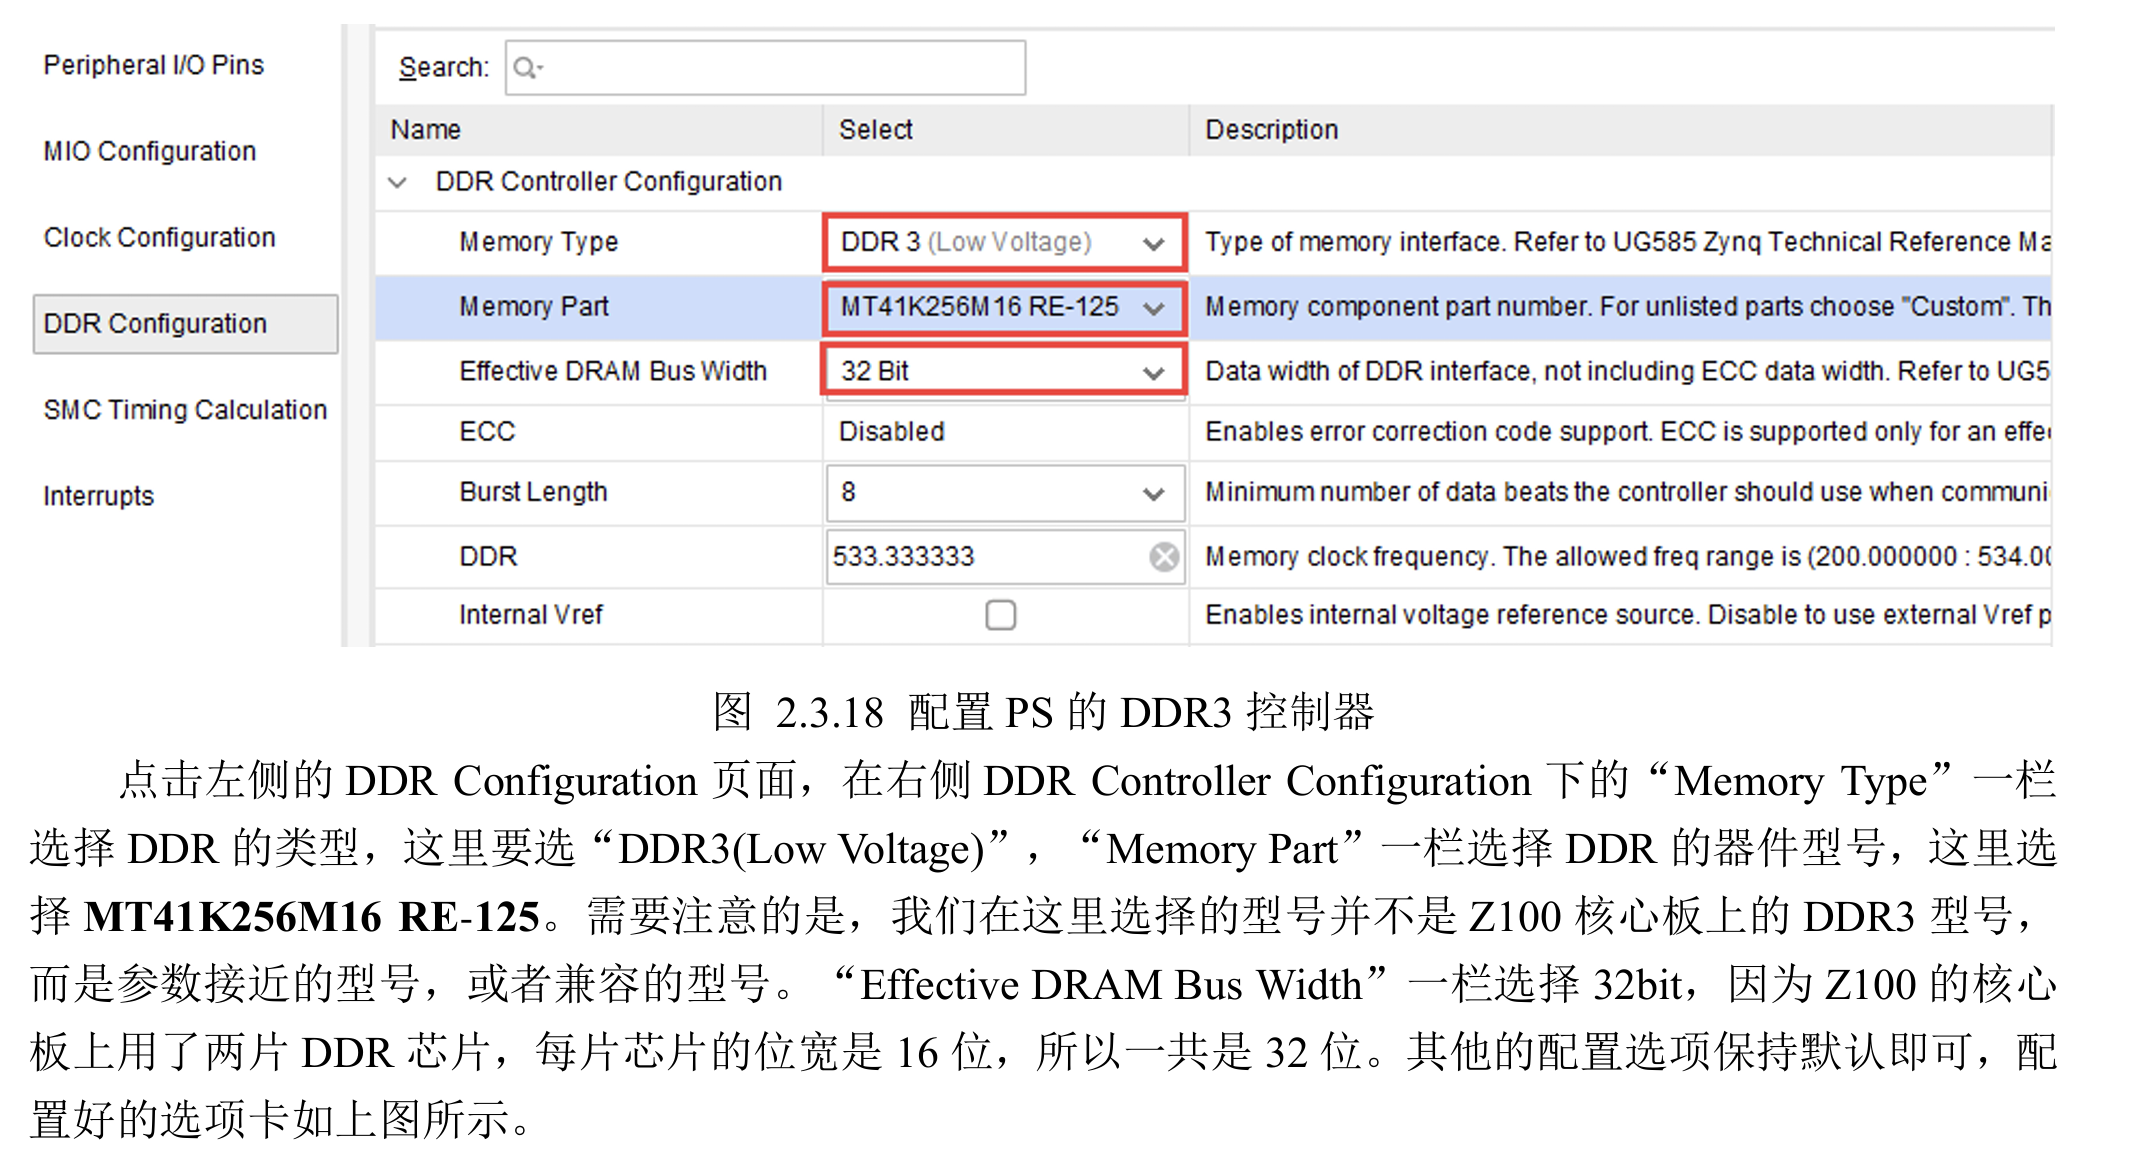Collapse the DDR Controller Configuration group

(x=398, y=182)
